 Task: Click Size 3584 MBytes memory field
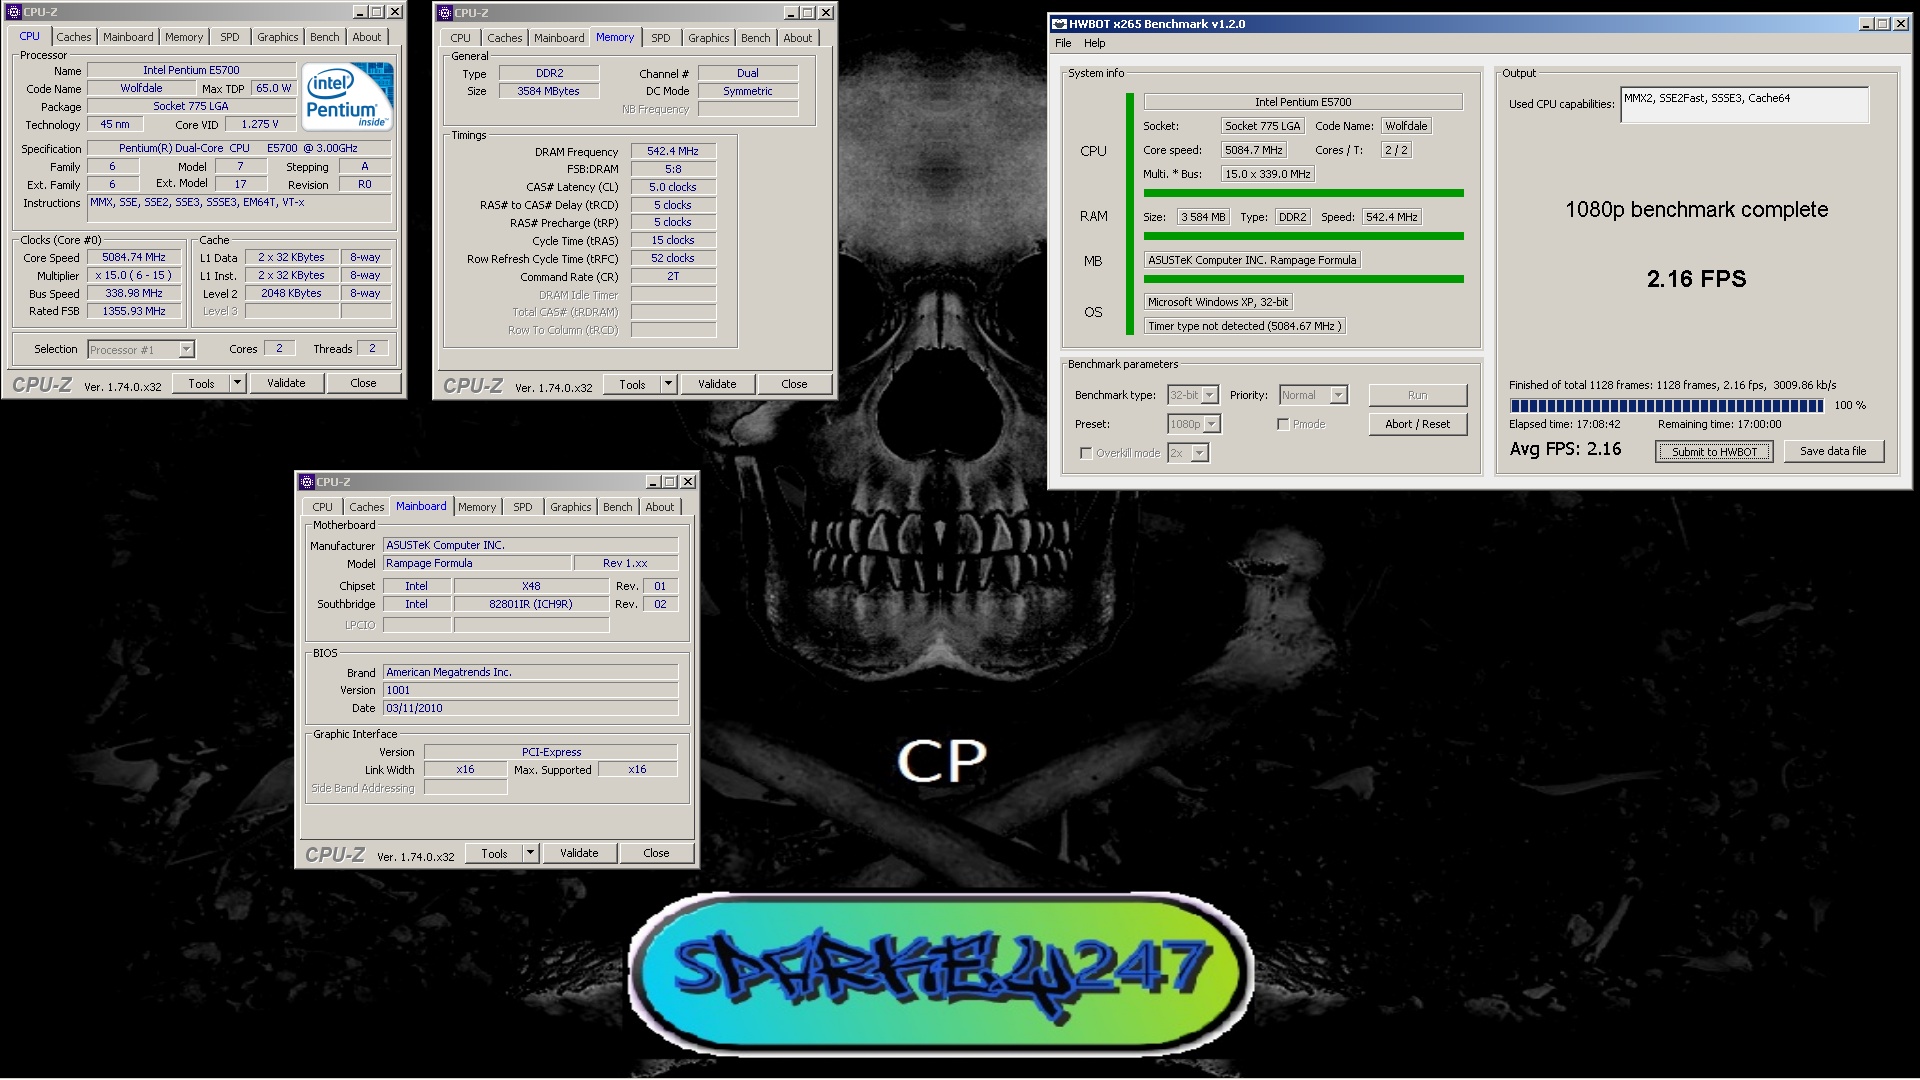click(x=548, y=91)
